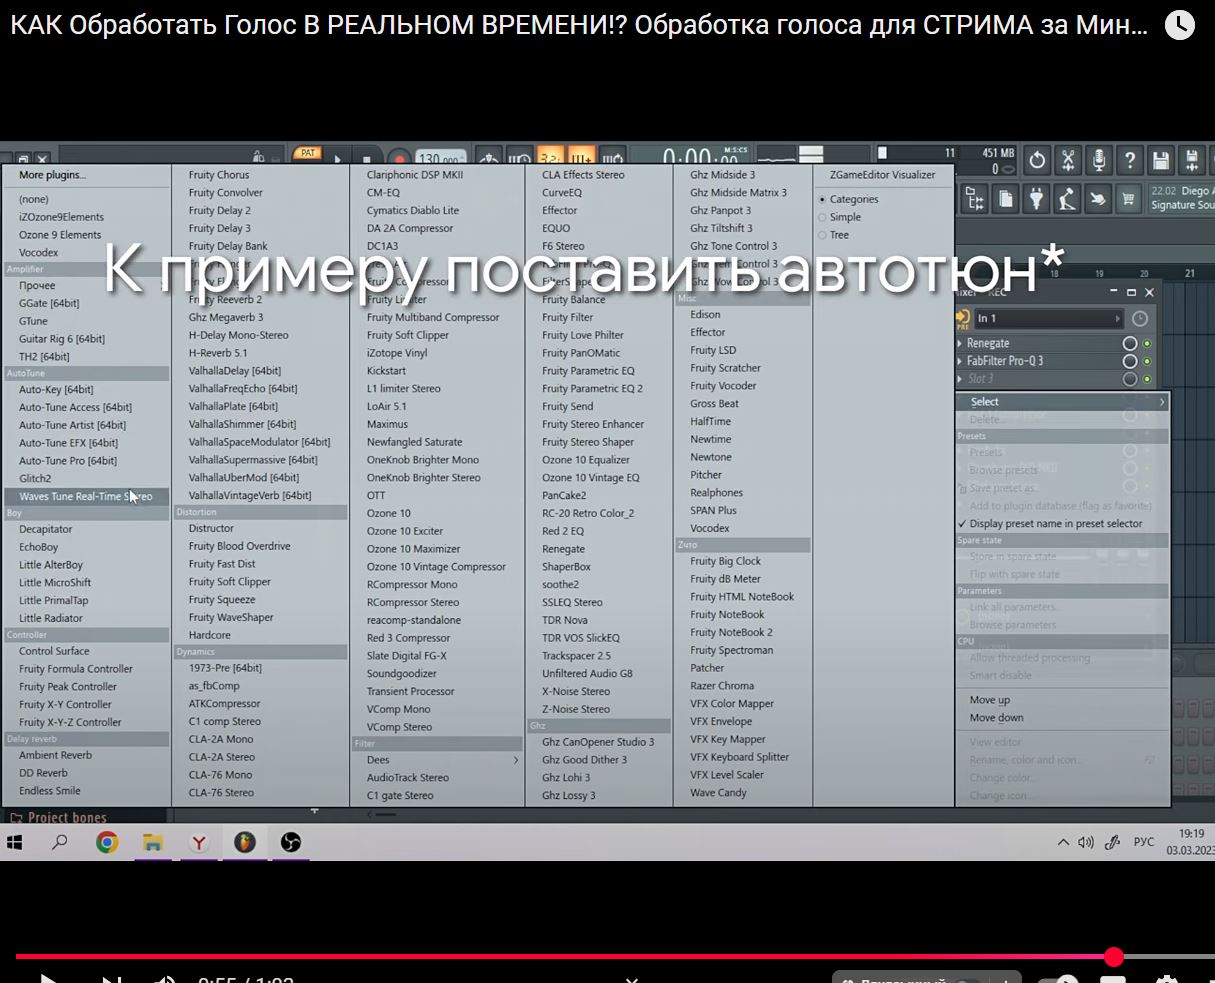
Task: Select the Categories radio option
Action: (823, 199)
